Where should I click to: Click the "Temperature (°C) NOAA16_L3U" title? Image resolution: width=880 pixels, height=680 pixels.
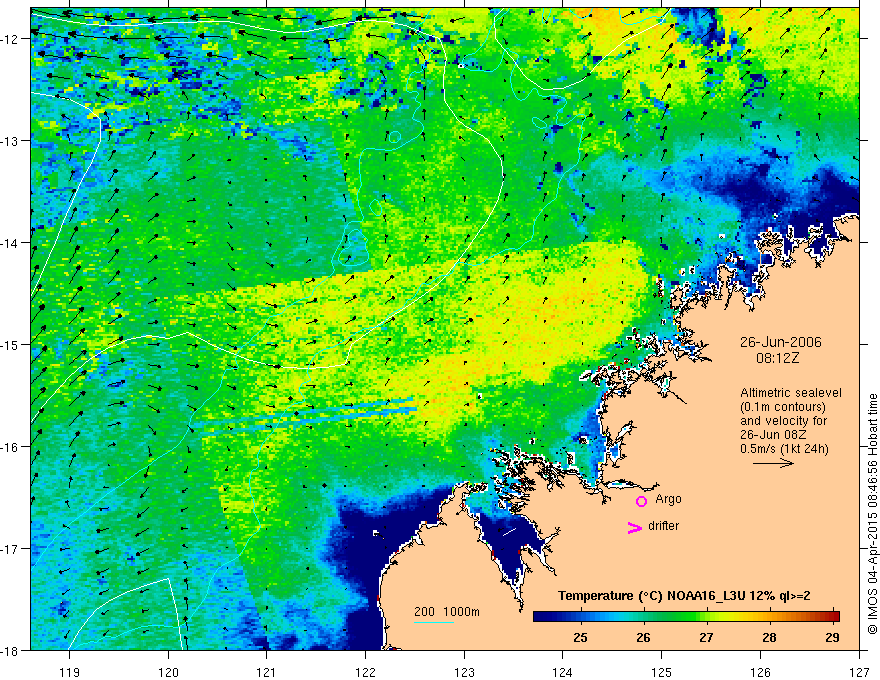click(651, 596)
